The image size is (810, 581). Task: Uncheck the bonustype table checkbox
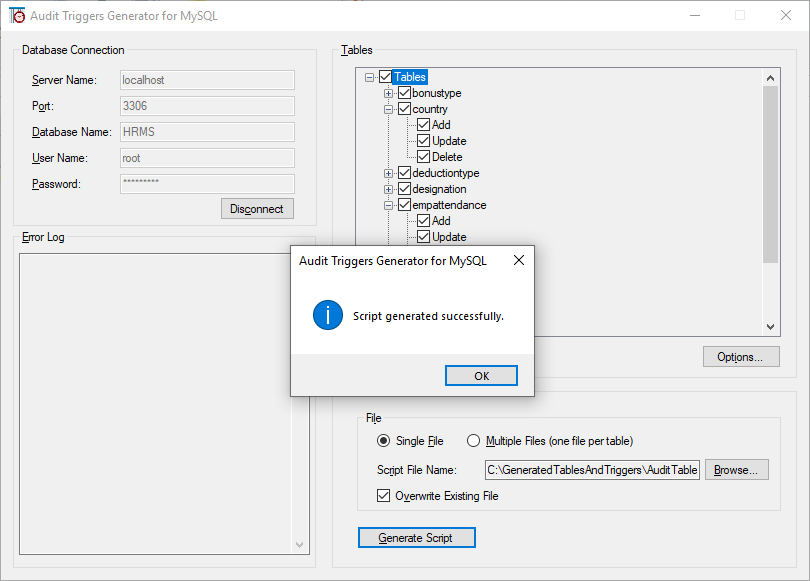(x=406, y=92)
